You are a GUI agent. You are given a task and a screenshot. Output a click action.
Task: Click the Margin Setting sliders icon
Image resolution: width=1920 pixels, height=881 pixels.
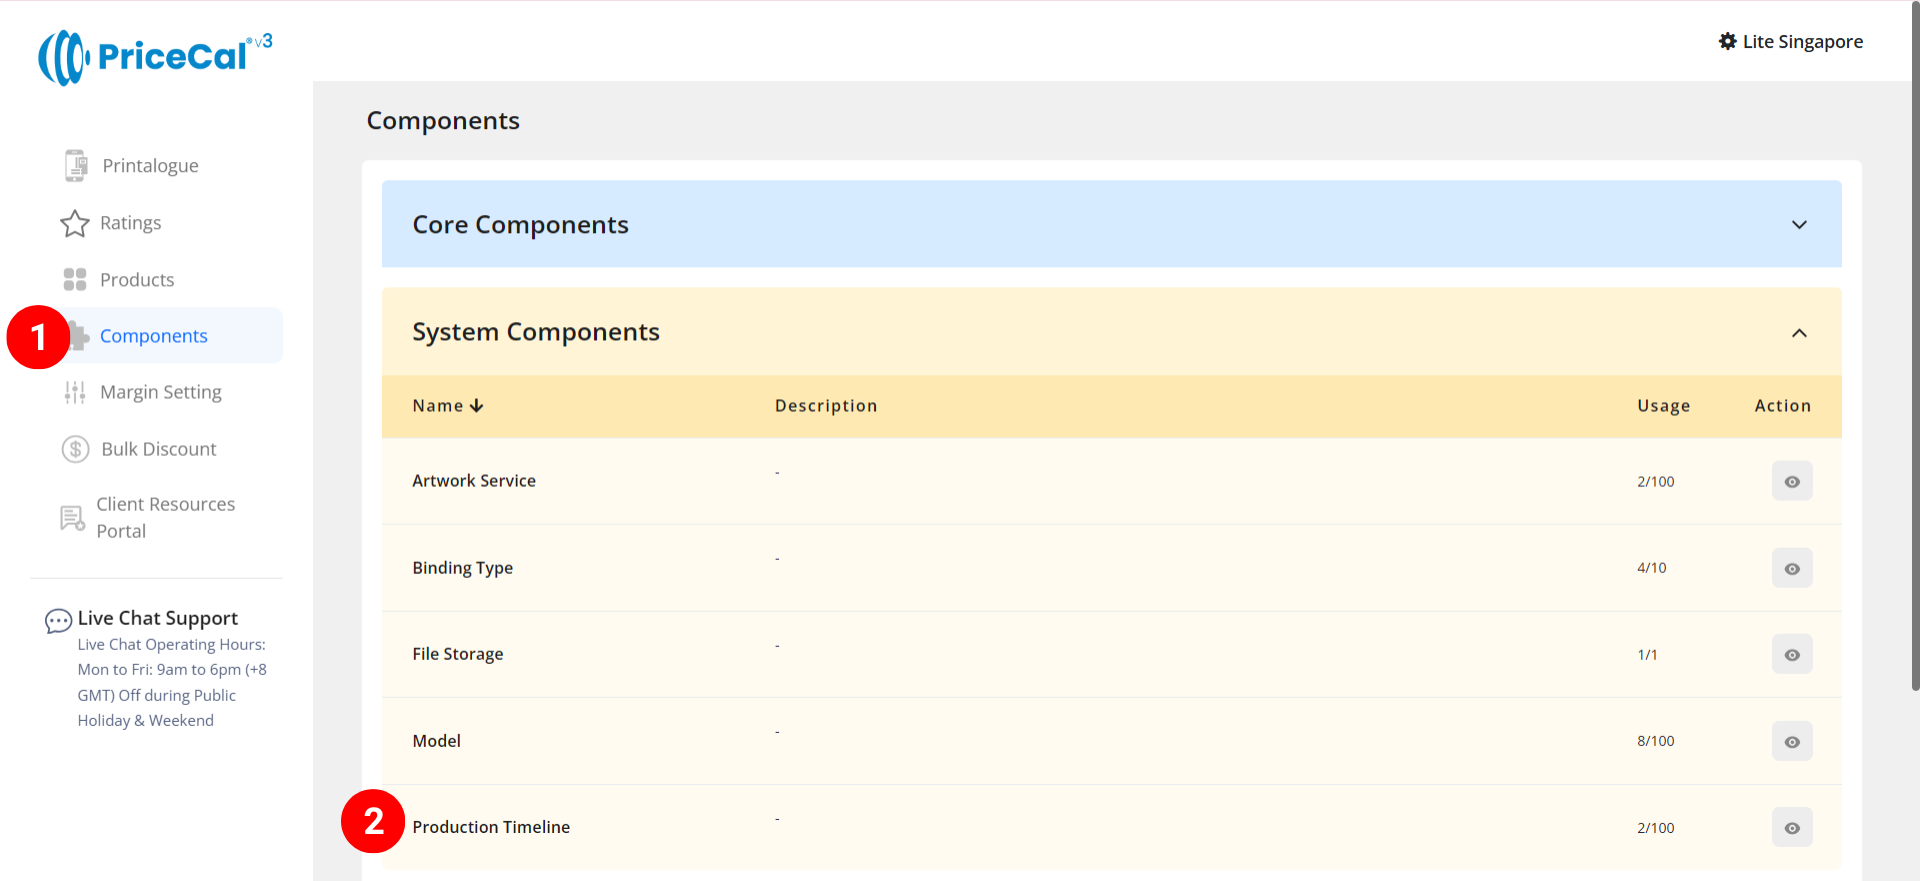(x=75, y=393)
